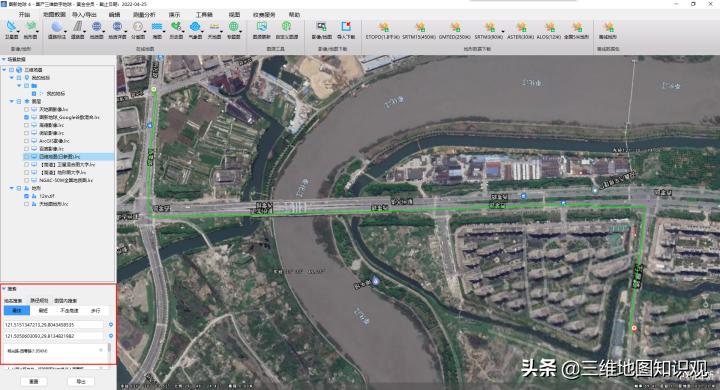Click the blue water-drop marker on the river
The width and height of the screenshot is (720, 390).
point(376,280)
